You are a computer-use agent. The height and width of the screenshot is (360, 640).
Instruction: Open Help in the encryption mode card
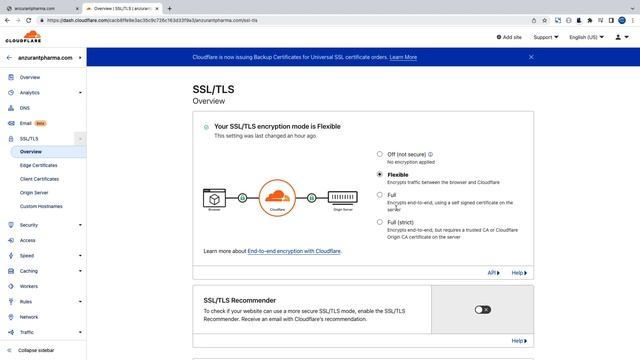point(519,273)
